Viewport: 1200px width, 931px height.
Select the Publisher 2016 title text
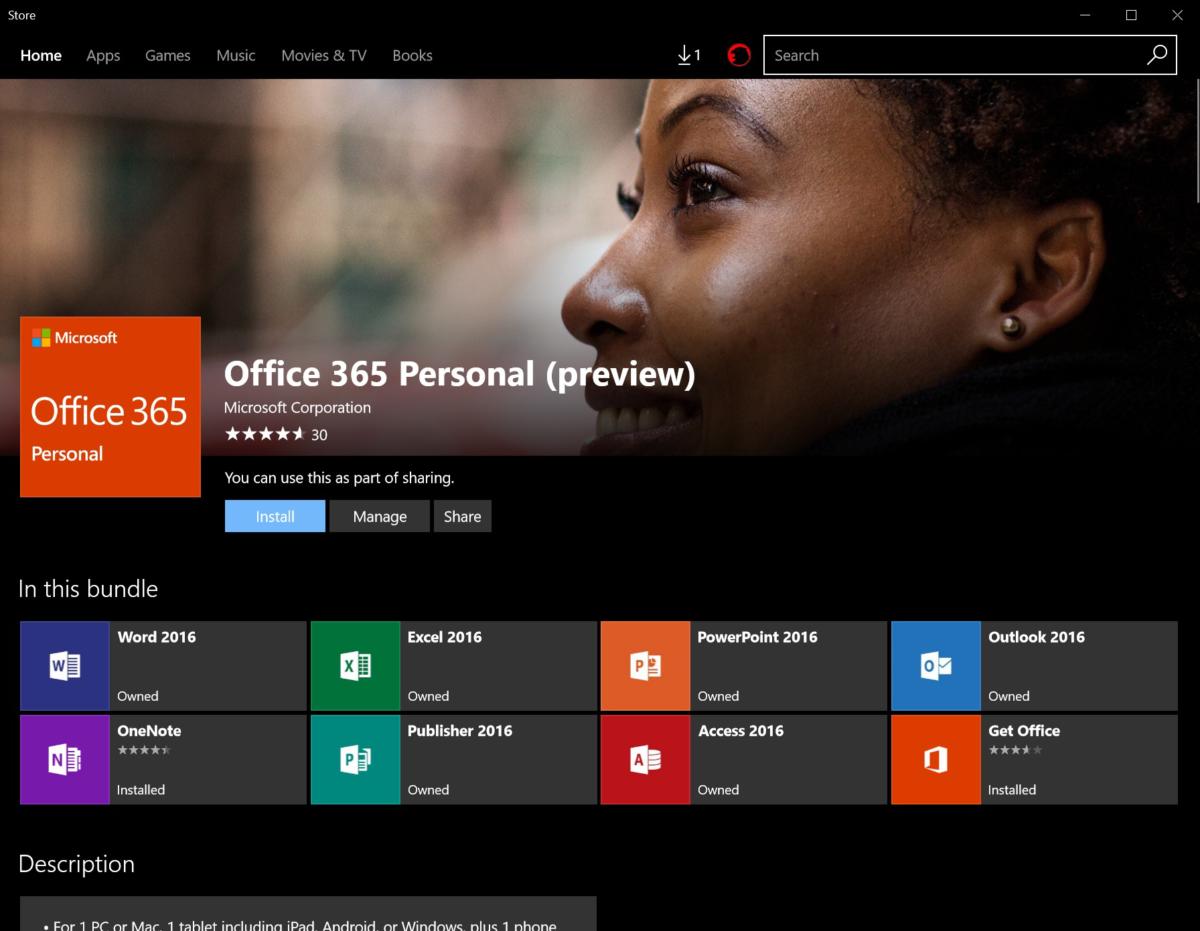pyautogui.click(x=460, y=731)
